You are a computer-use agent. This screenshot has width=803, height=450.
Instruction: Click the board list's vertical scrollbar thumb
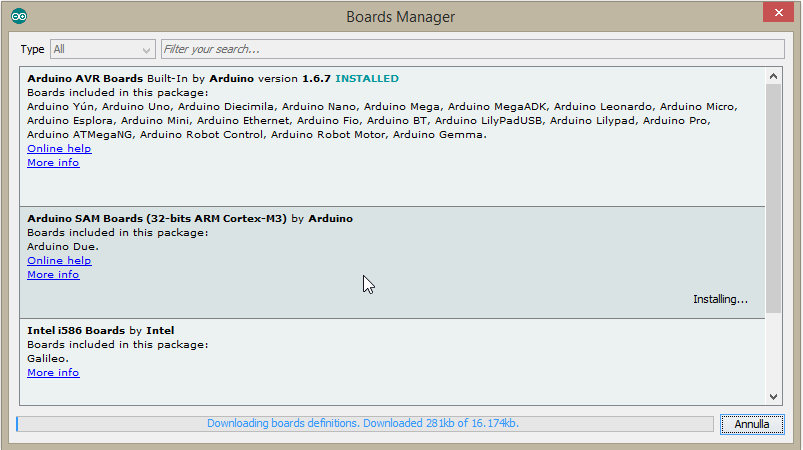773,198
